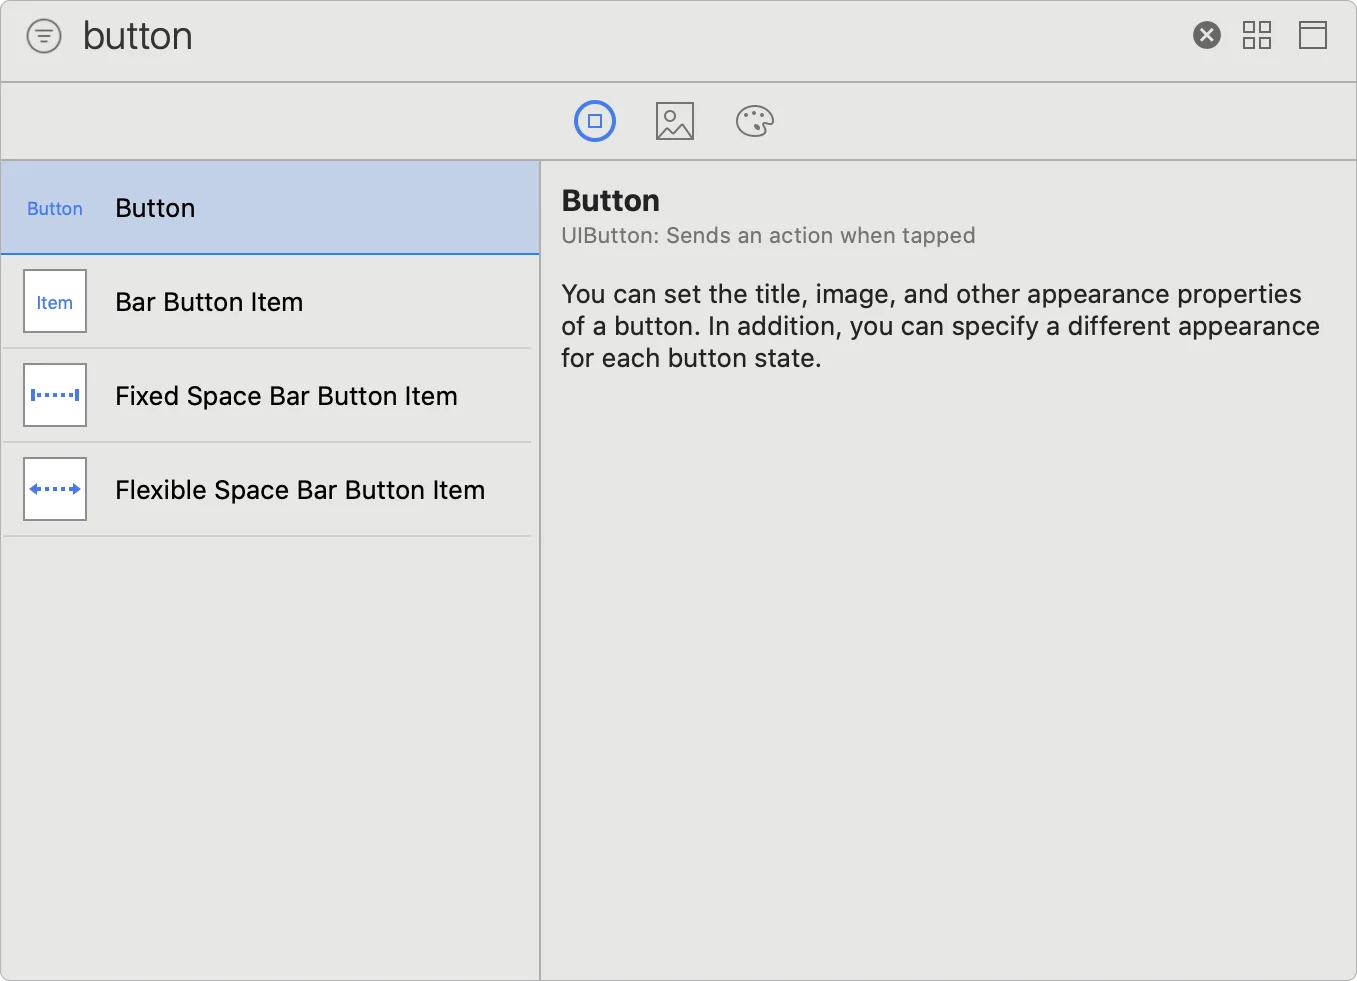Show the Image library tab
The image size is (1357, 981).
tap(675, 121)
